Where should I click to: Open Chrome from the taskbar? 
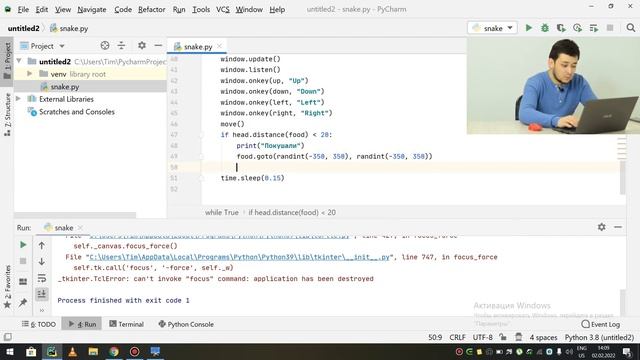(114, 351)
